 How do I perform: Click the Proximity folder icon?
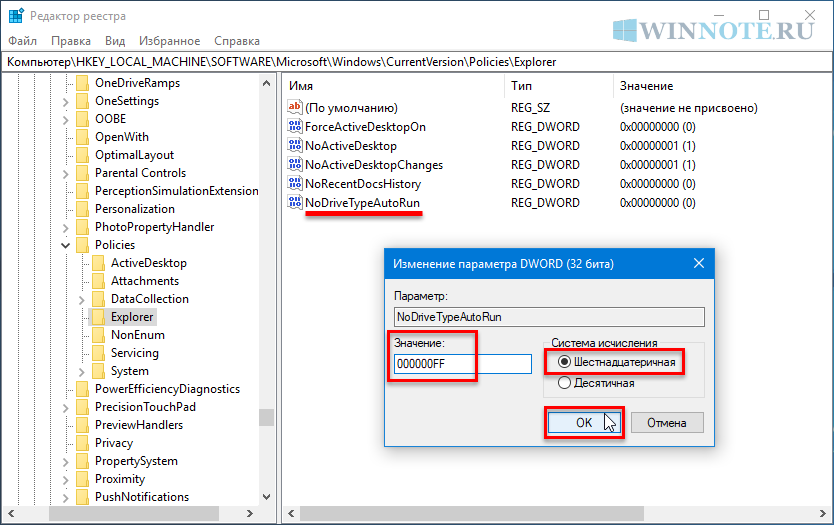coord(82,479)
